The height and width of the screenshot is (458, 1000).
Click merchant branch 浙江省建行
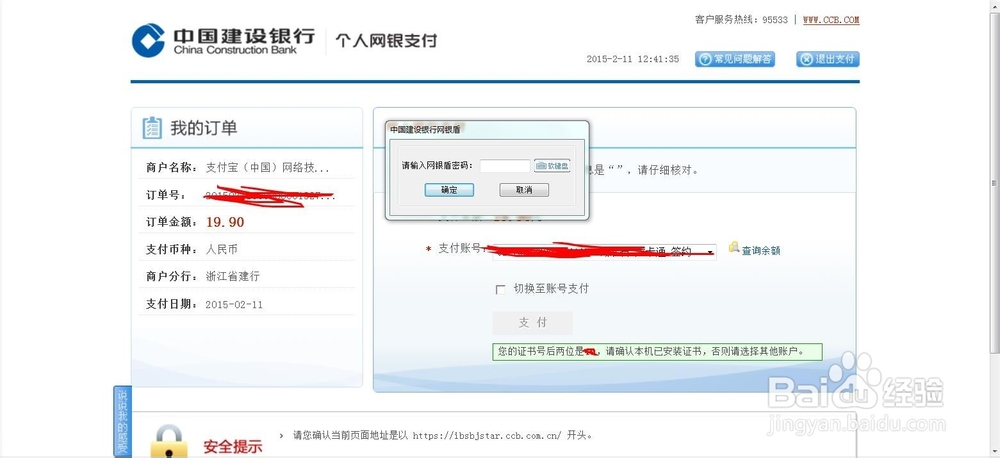coord(232,277)
